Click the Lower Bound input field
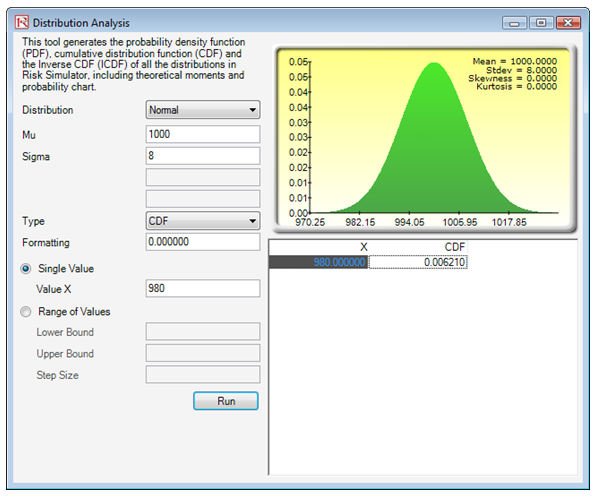 [x=203, y=331]
